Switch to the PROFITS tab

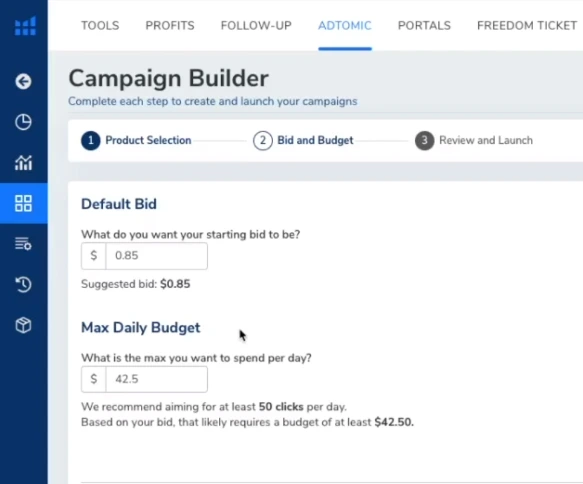tap(170, 26)
